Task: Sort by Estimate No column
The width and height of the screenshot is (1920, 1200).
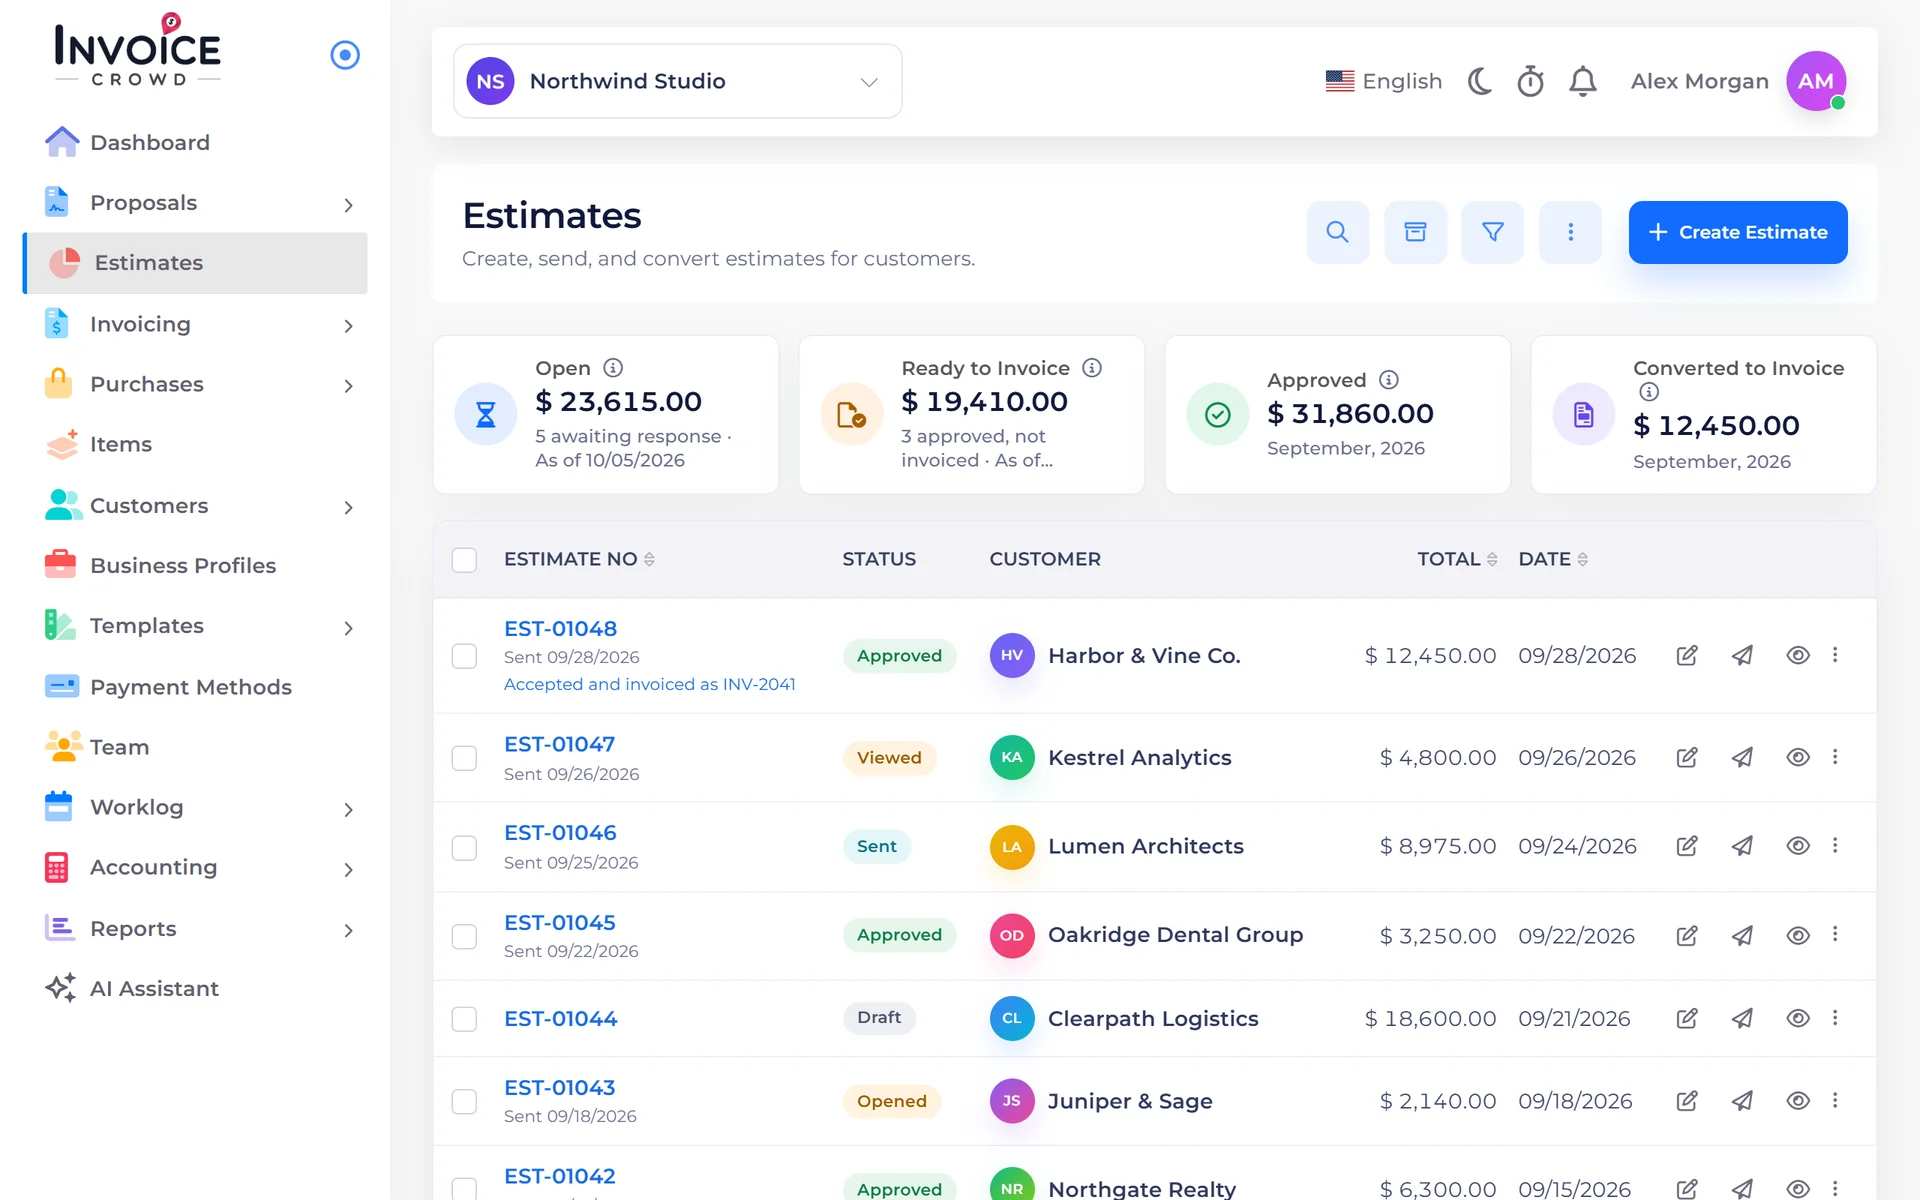Action: [x=579, y=559]
